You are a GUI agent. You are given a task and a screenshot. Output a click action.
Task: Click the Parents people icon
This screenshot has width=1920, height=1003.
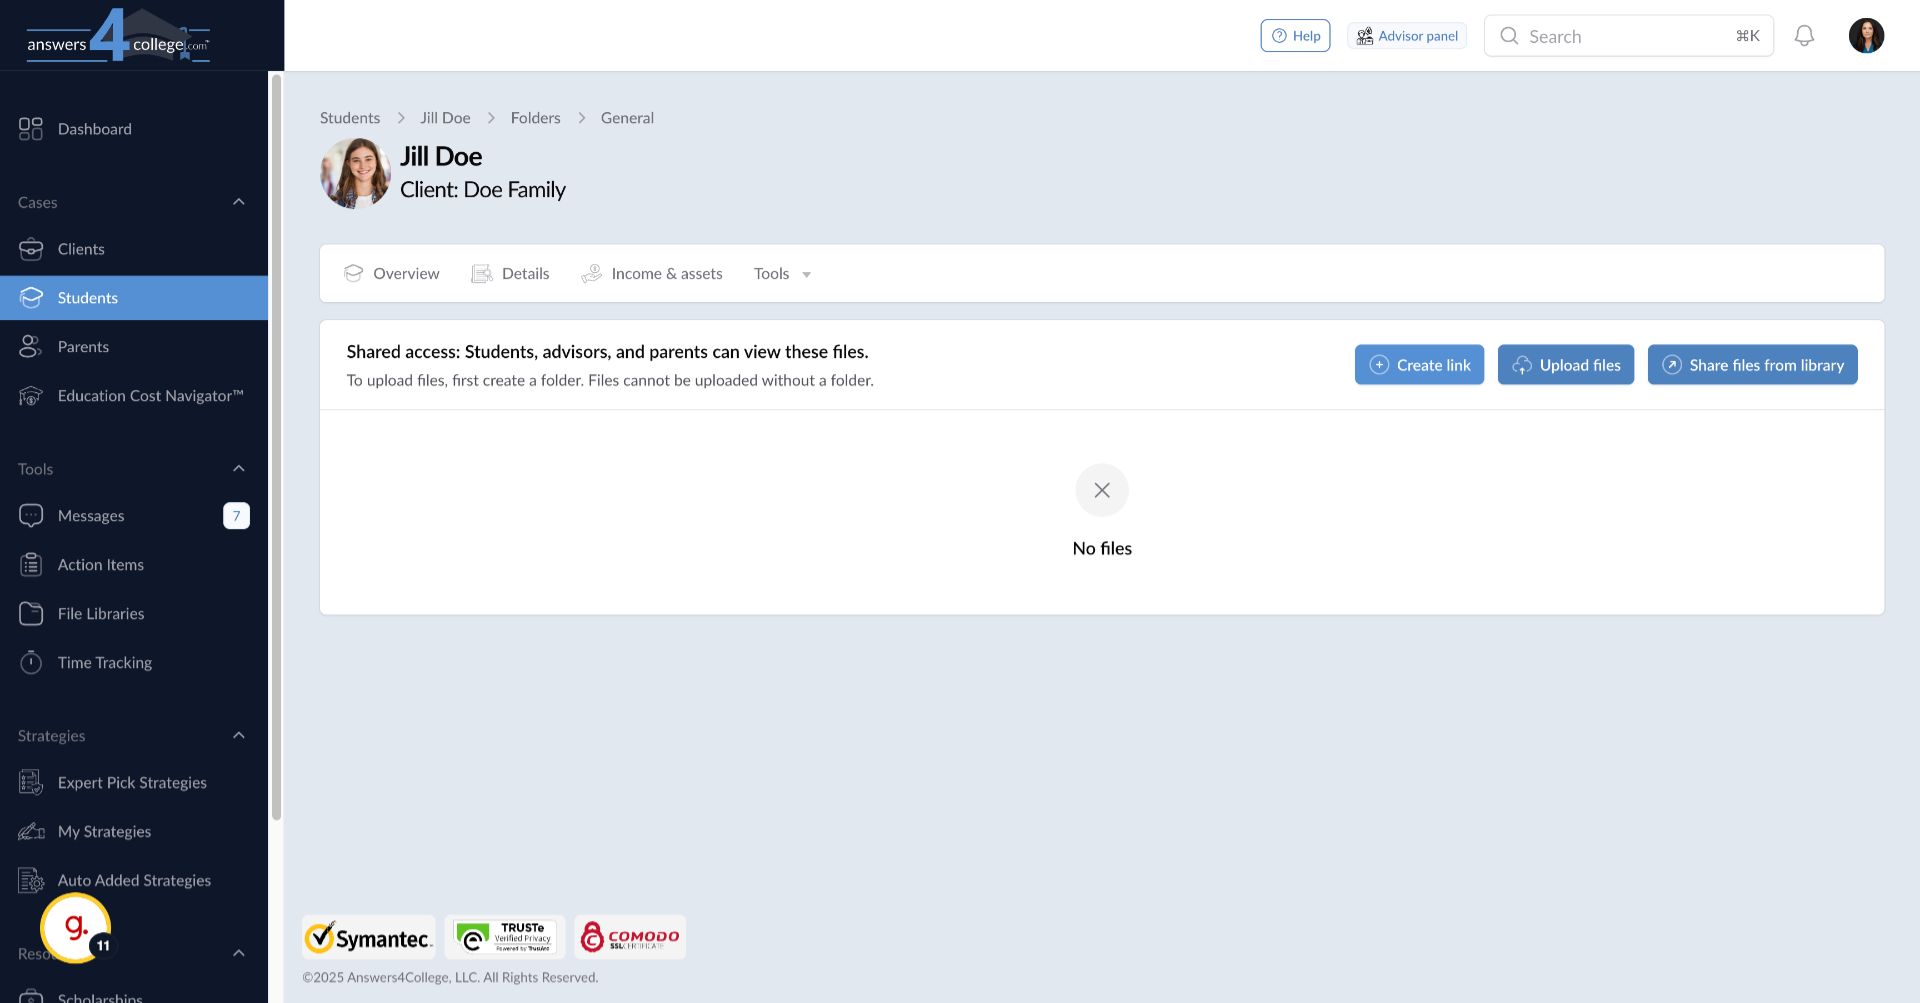click(x=31, y=347)
